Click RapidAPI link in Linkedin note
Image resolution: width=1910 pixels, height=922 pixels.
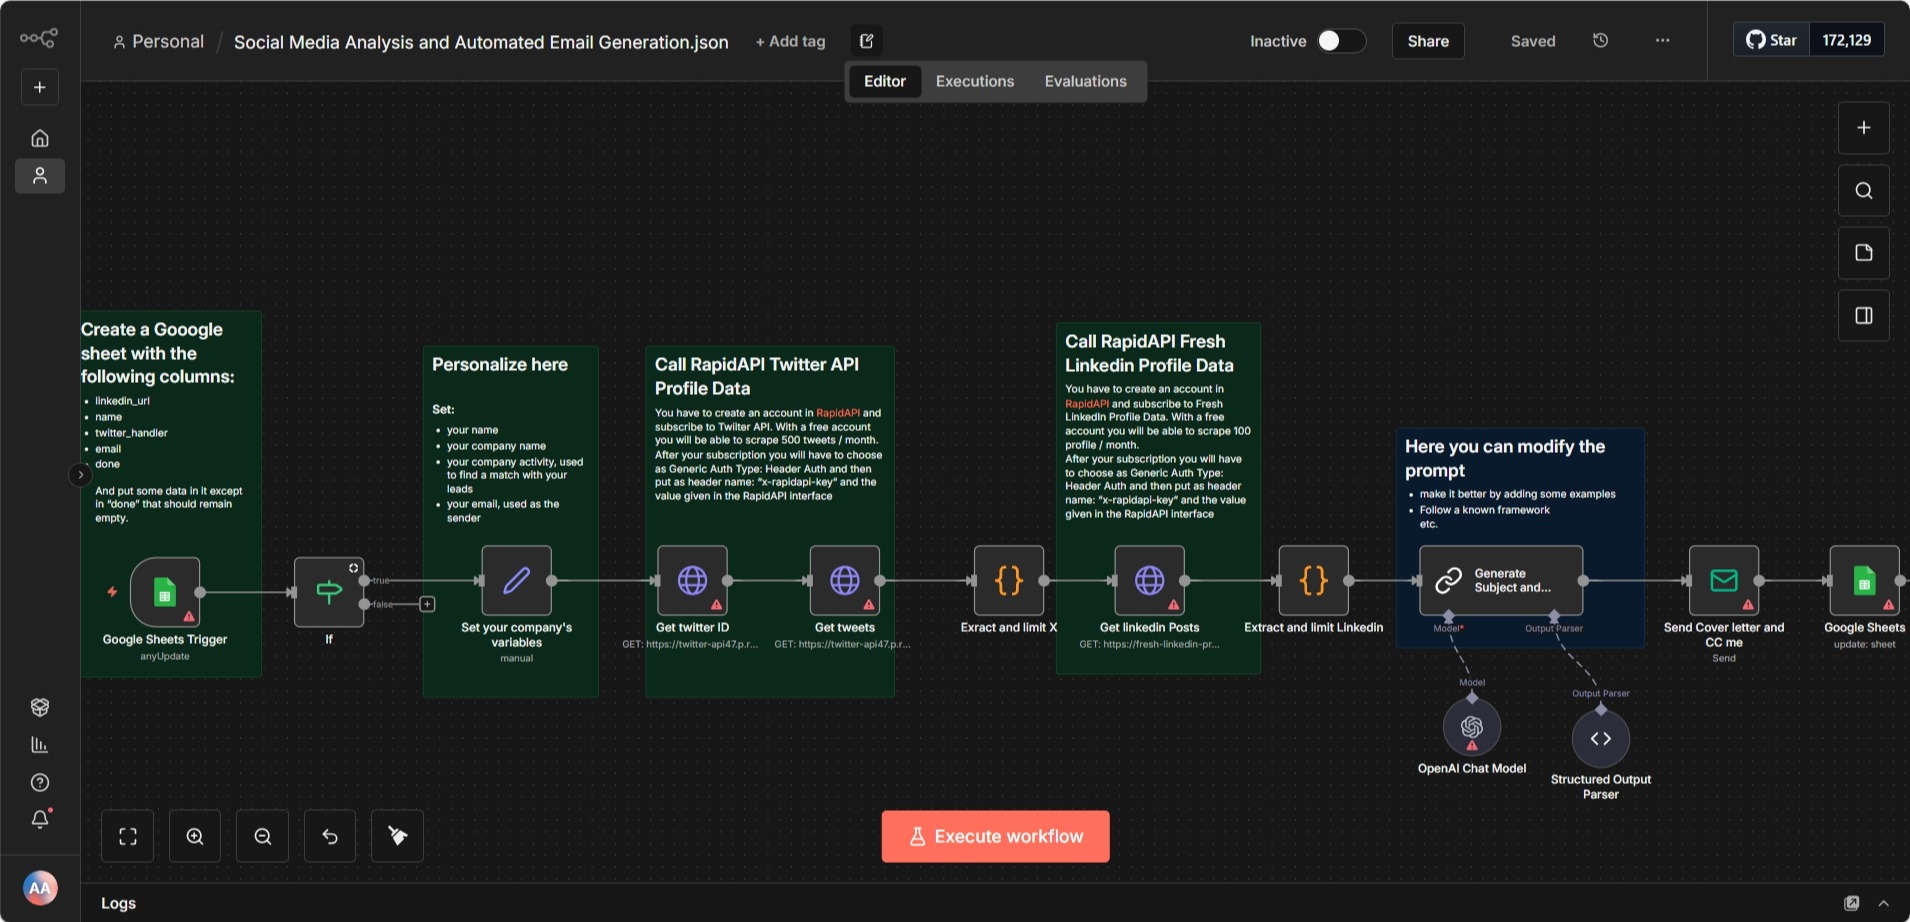pos(1087,404)
